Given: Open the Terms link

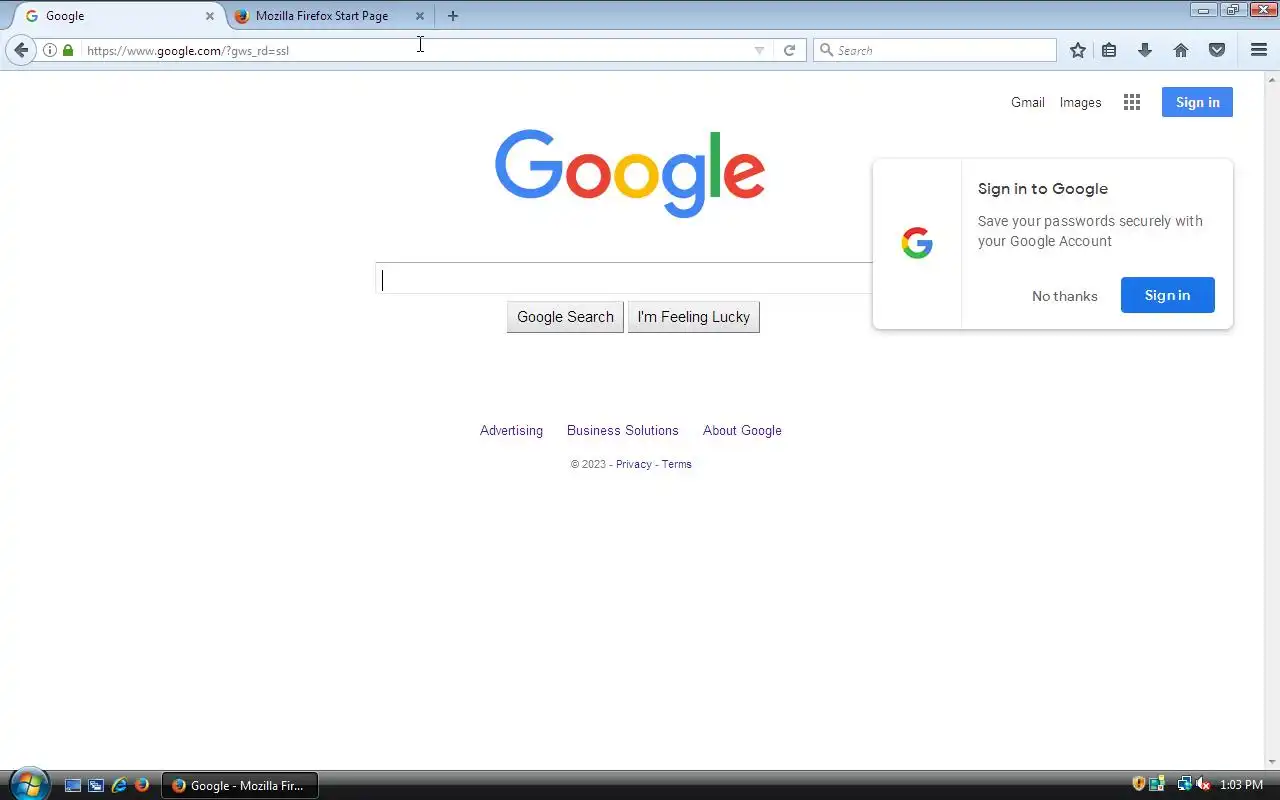Looking at the screenshot, I should 677,464.
